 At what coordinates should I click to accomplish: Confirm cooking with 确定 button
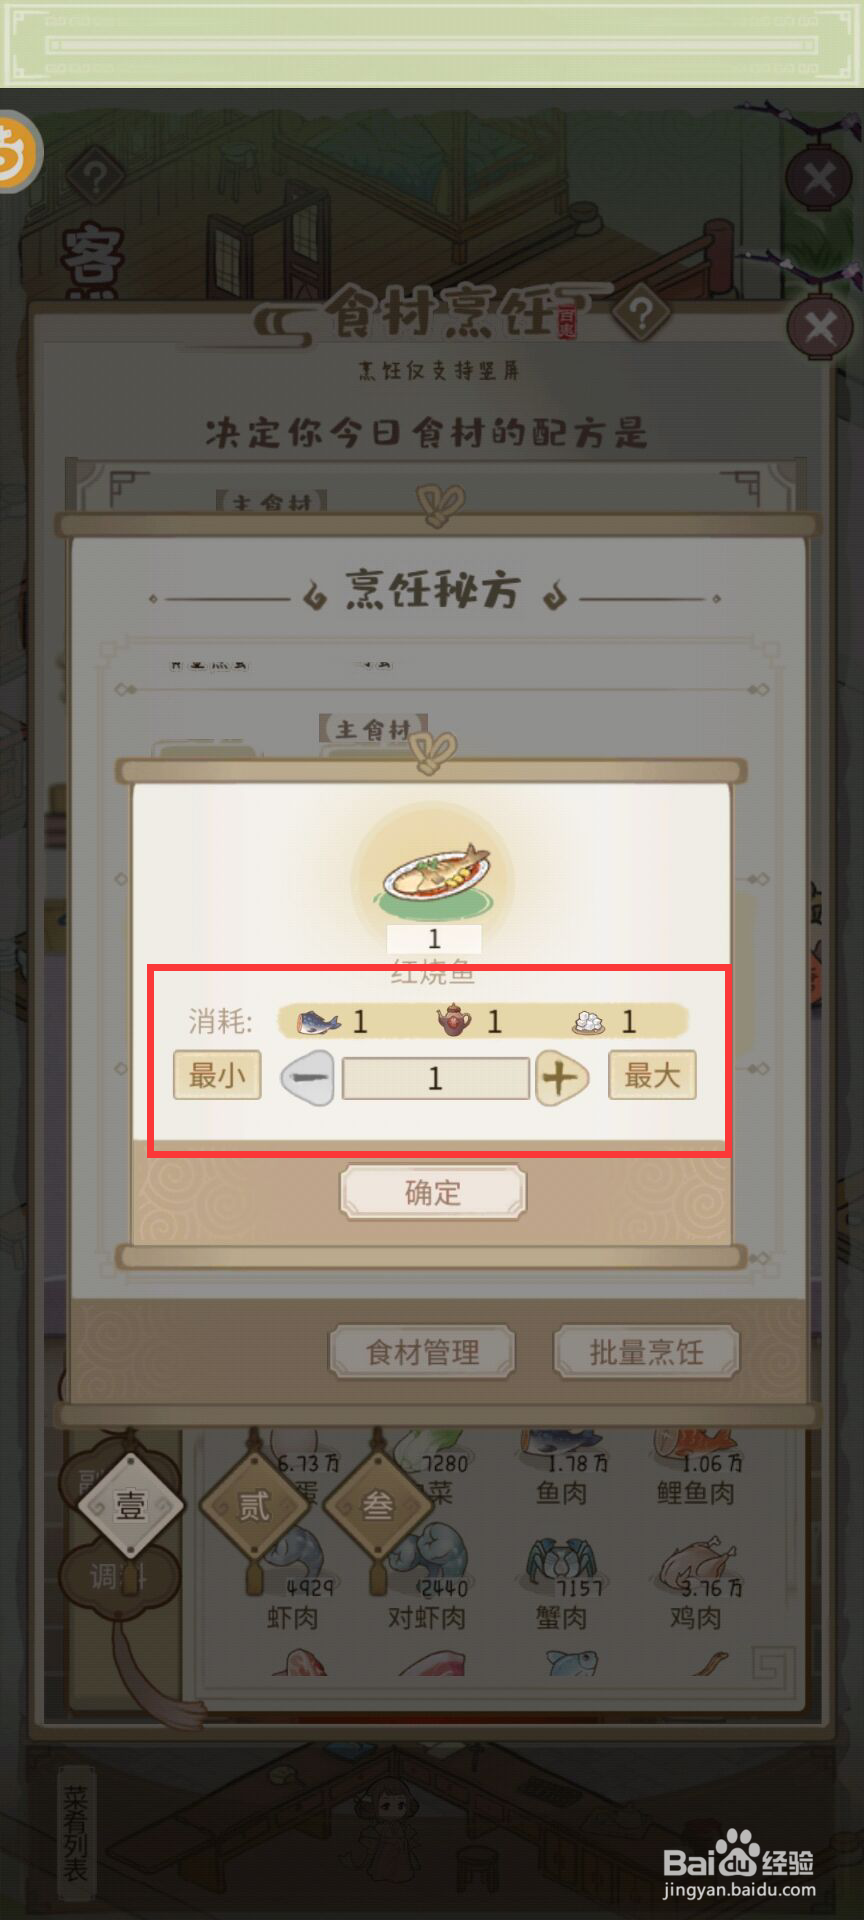click(433, 1192)
